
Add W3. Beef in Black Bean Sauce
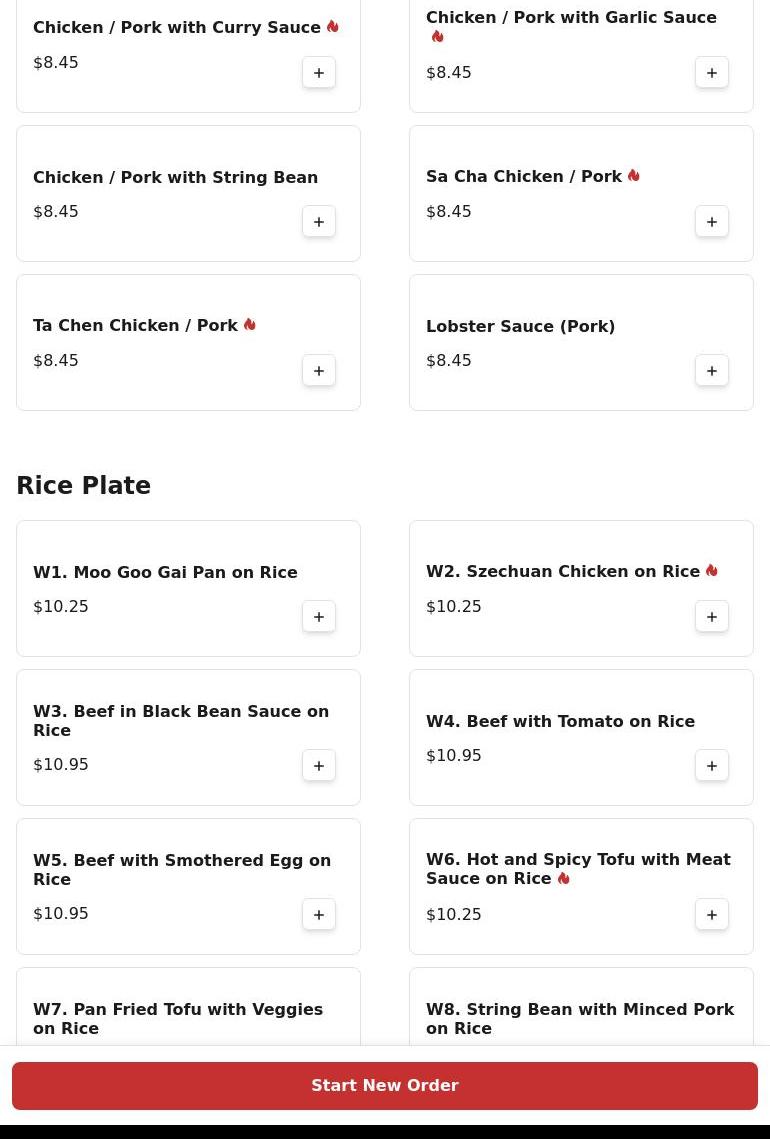(x=319, y=766)
